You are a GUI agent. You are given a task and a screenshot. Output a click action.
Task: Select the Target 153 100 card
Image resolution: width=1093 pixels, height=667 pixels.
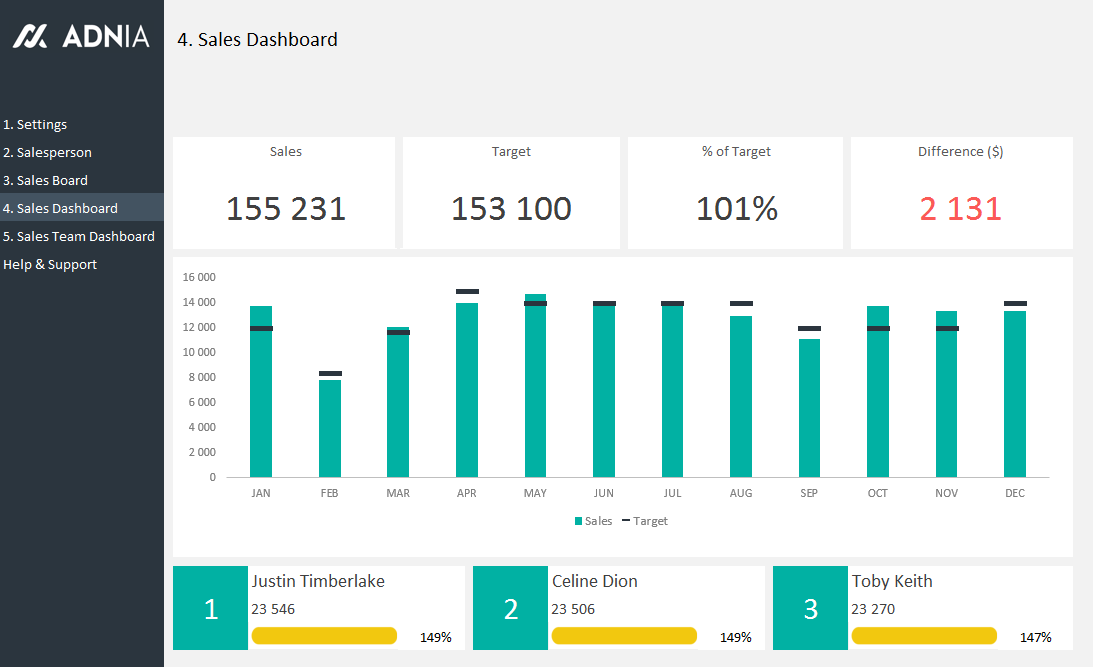[511, 208]
